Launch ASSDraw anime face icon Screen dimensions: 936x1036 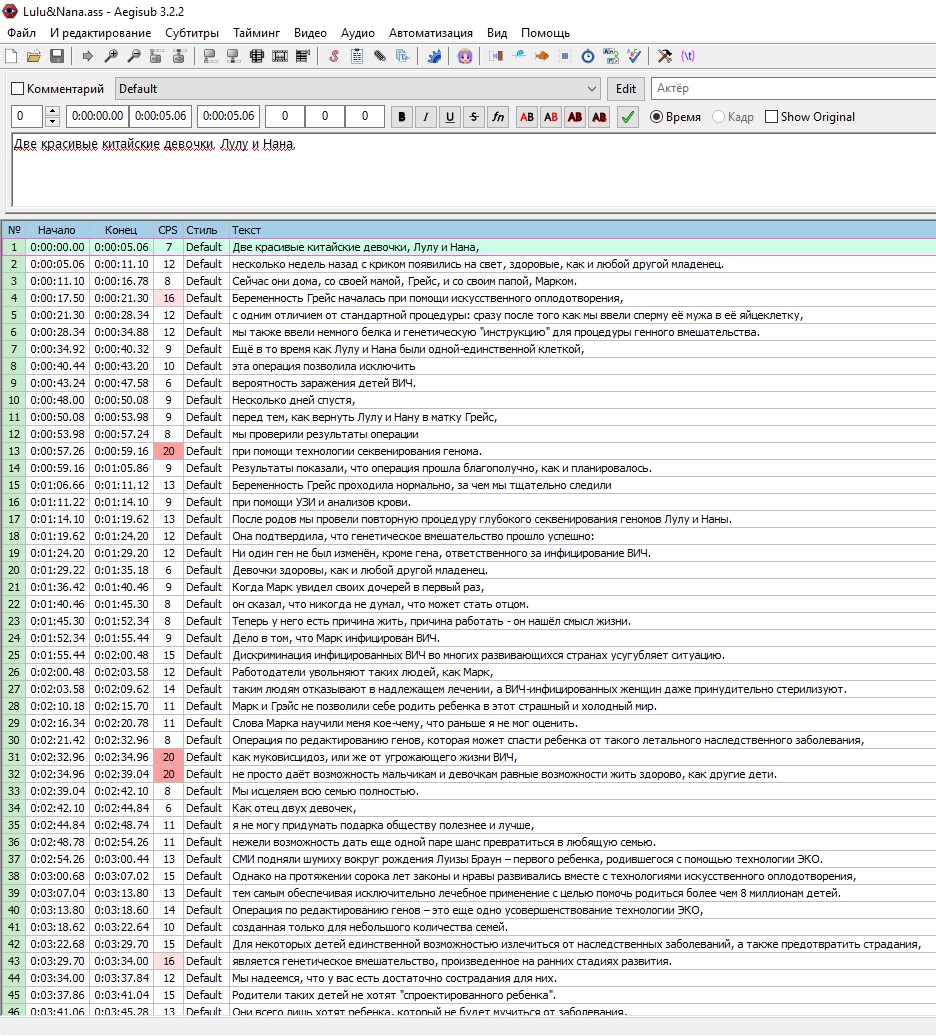coord(465,56)
